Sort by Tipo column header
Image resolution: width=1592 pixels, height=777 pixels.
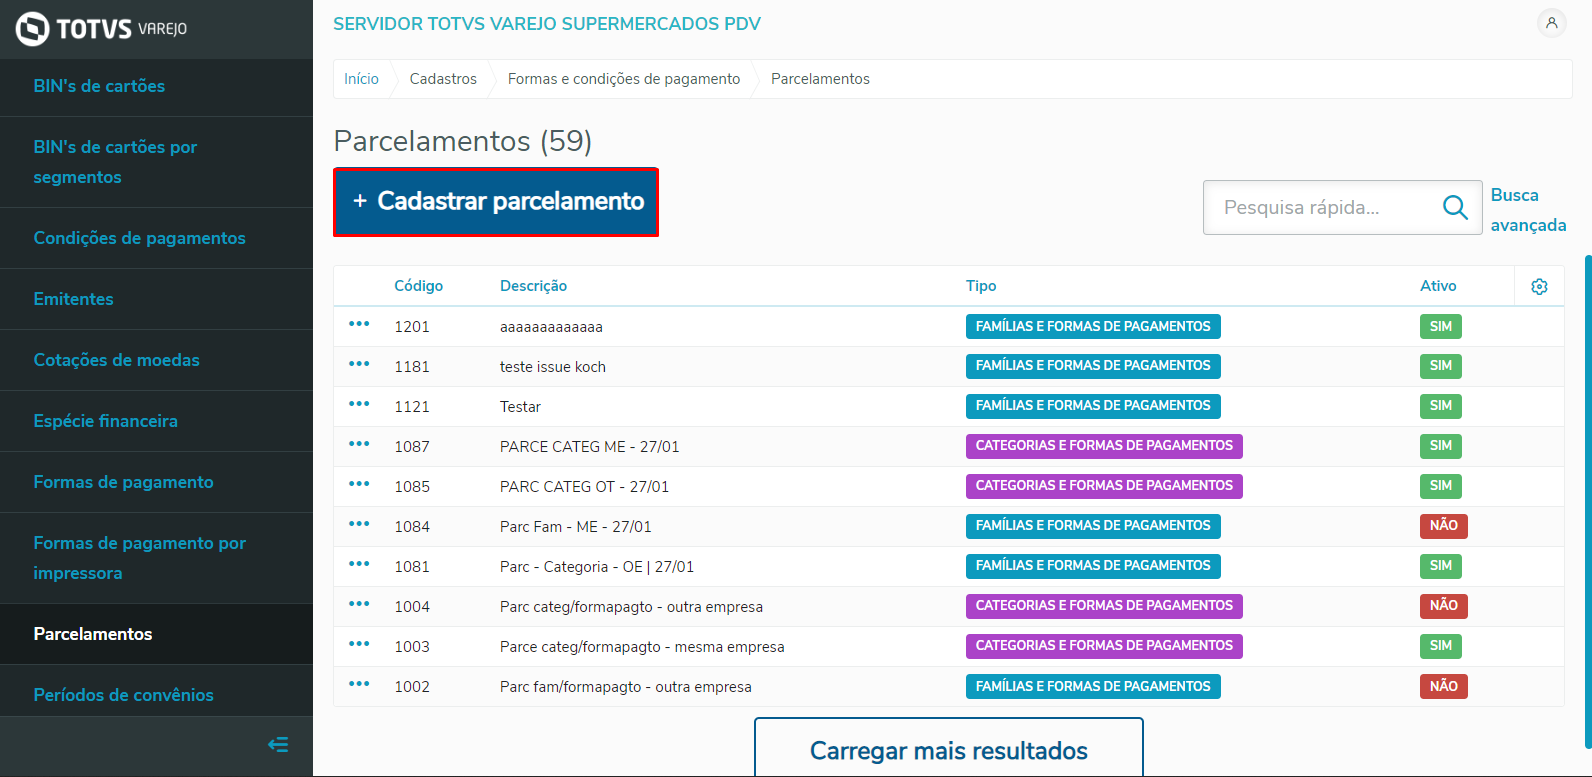(x=981, y=286)
